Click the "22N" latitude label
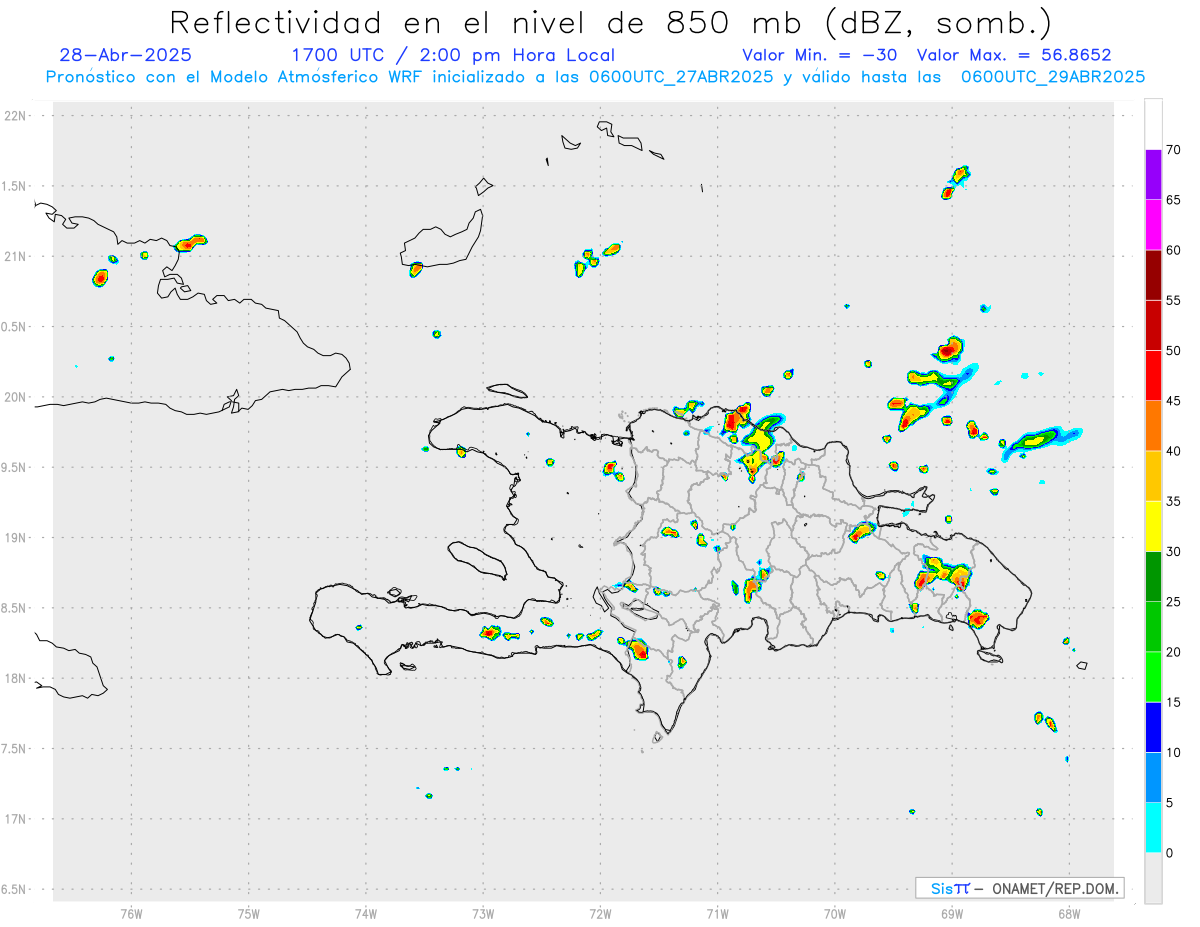1200x927 pixels. [17, 116]
